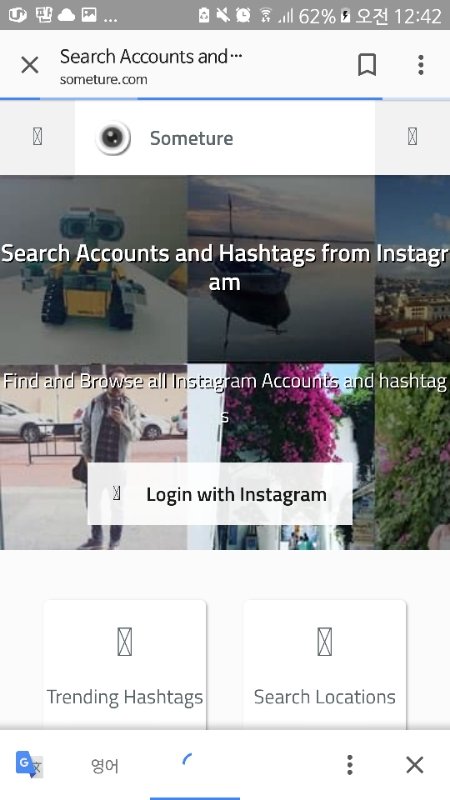
Task: Tap the battery status indicator
Action: [x=345, y=16]
